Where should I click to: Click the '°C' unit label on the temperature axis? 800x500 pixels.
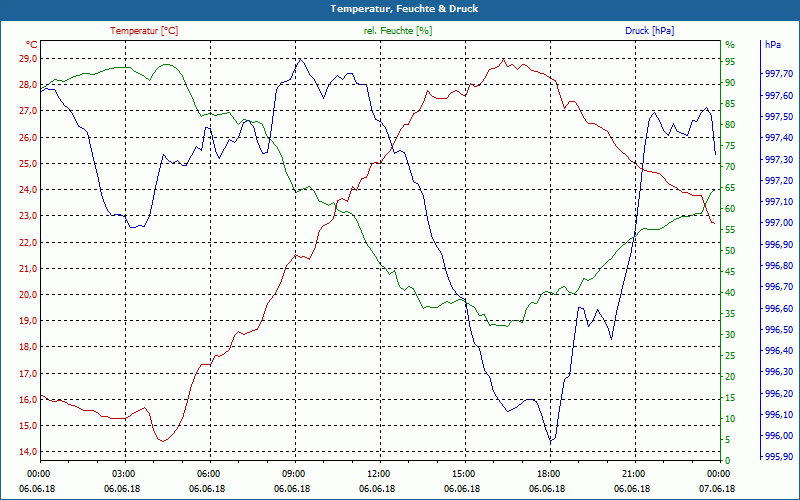click(x=31, y=45)
